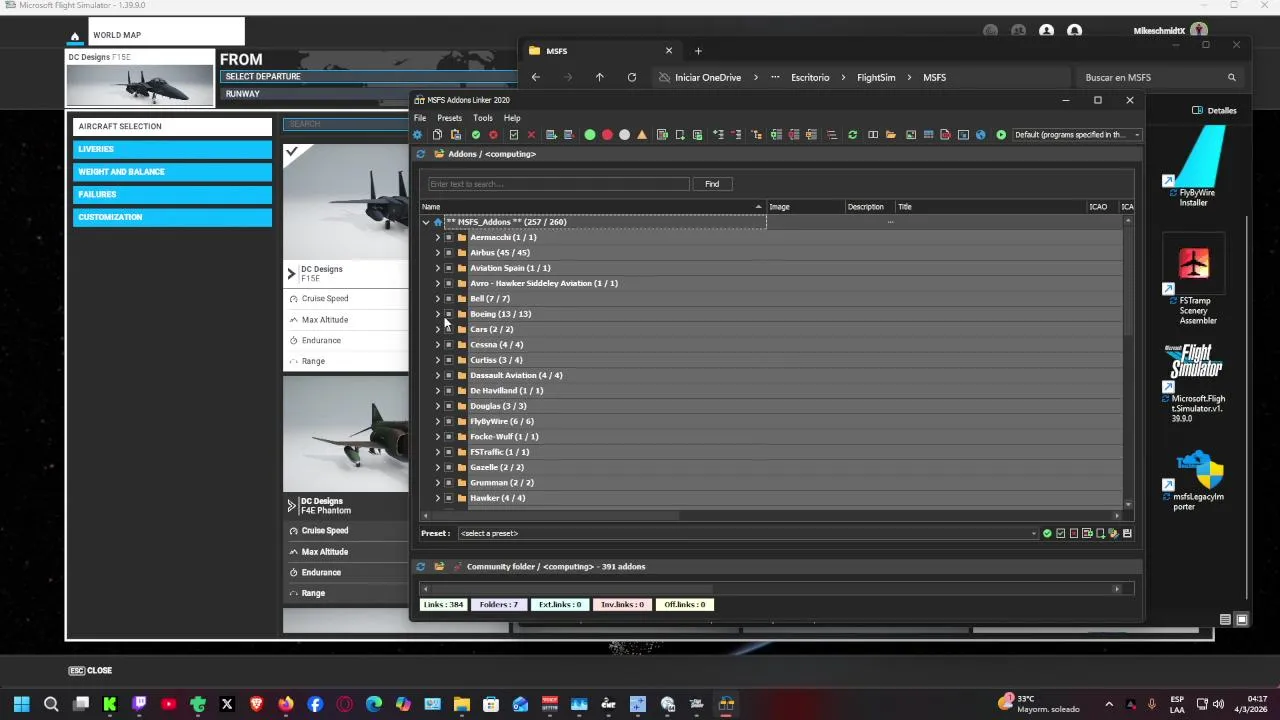Expand the Cars (2 / 2) folder
1280x720 pixels.
click(437, 330)
